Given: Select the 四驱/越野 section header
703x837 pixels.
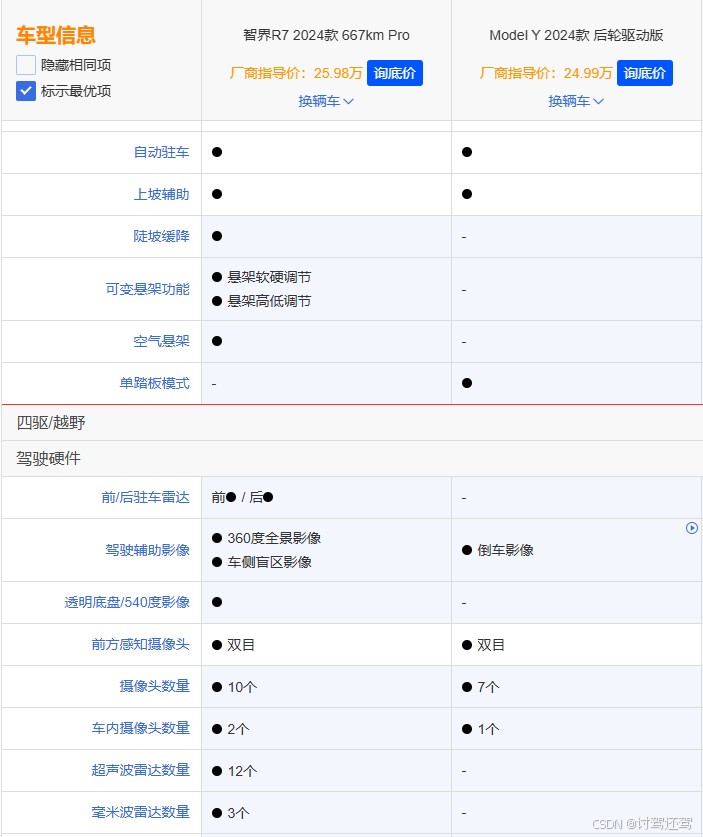Looking at the screenshot, I should [352, 423].
